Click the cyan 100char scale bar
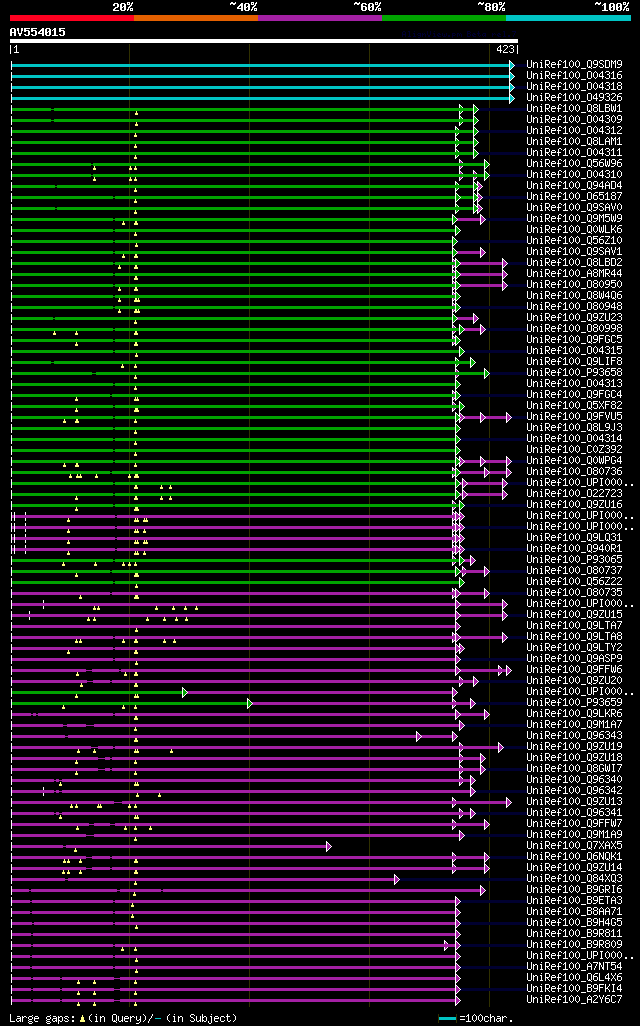Viewport: 640px width, 1026px height. tap(447, 1019)
